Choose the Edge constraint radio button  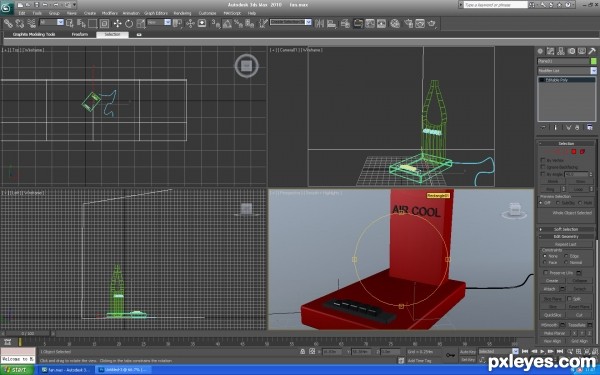click(566, 256)
